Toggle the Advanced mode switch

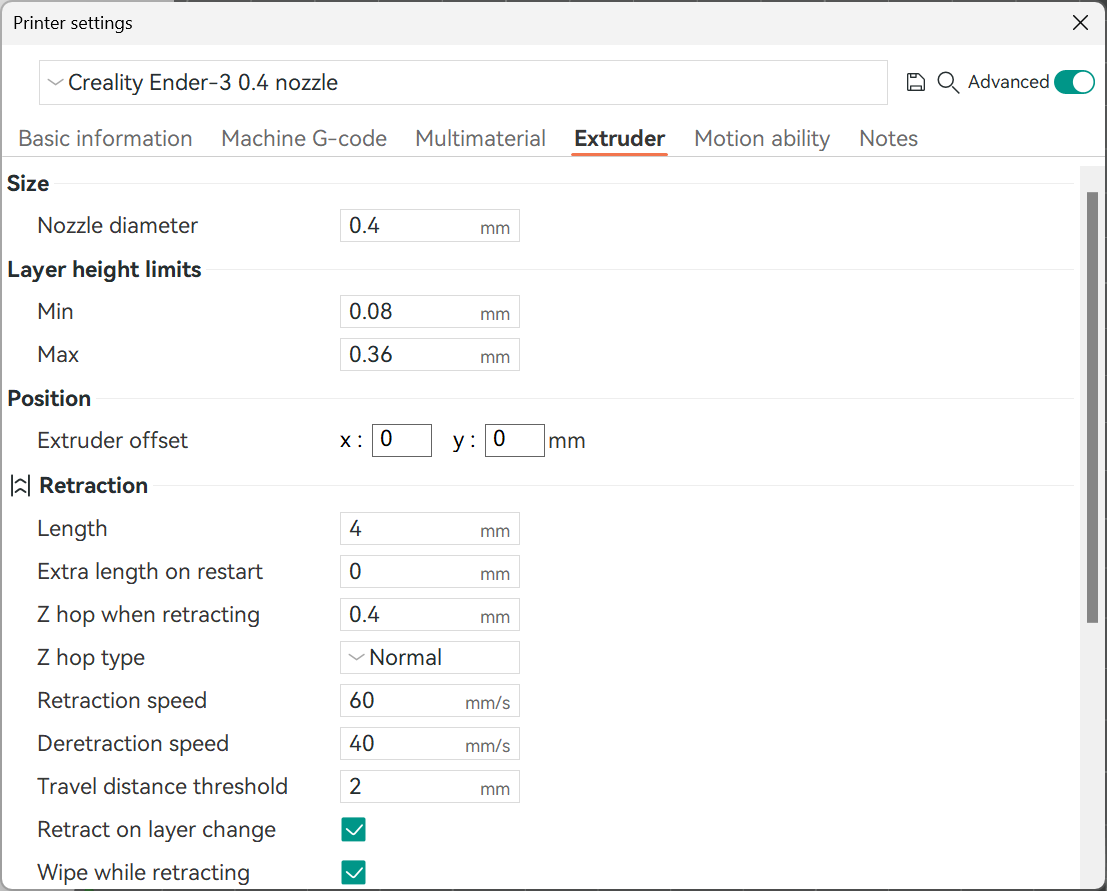[1074, 82]
